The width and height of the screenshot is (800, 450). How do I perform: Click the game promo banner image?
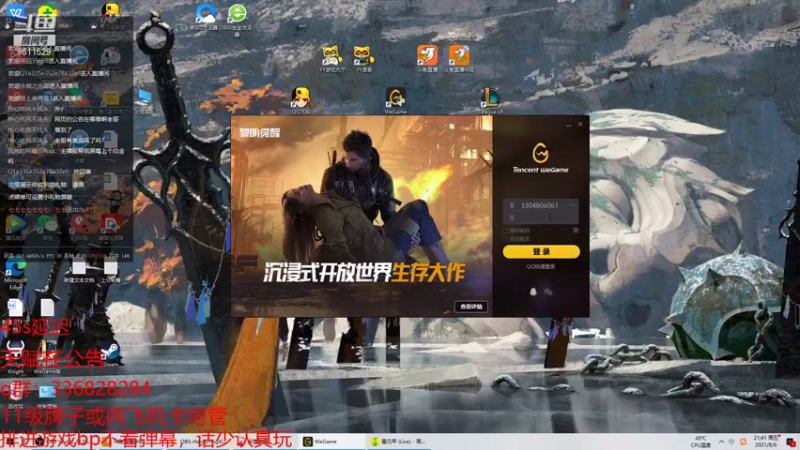click(362, 216)
